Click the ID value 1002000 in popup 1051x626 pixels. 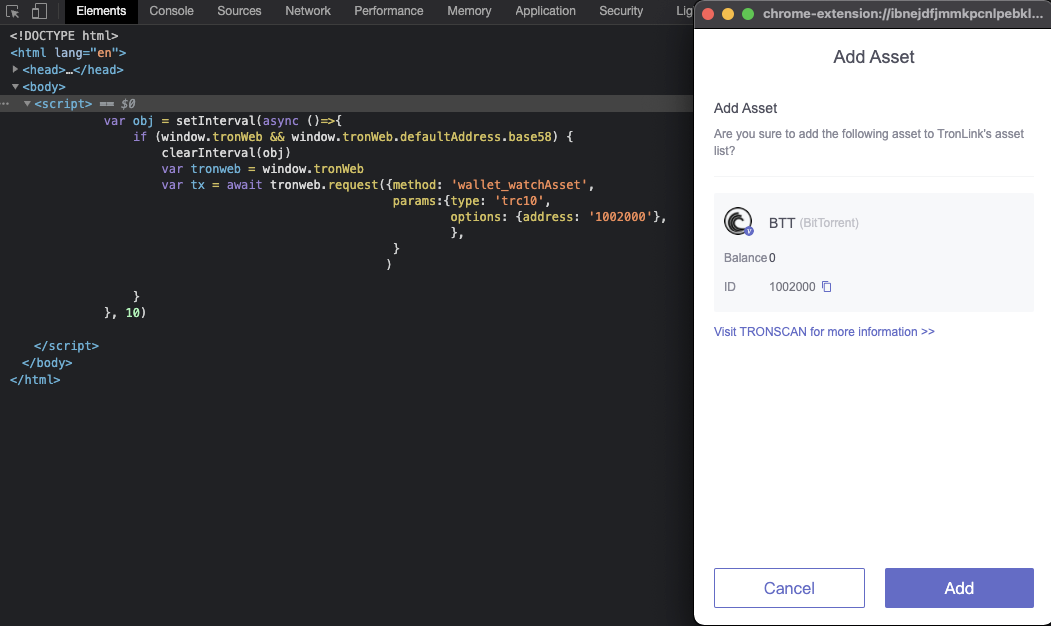[792, 287]
